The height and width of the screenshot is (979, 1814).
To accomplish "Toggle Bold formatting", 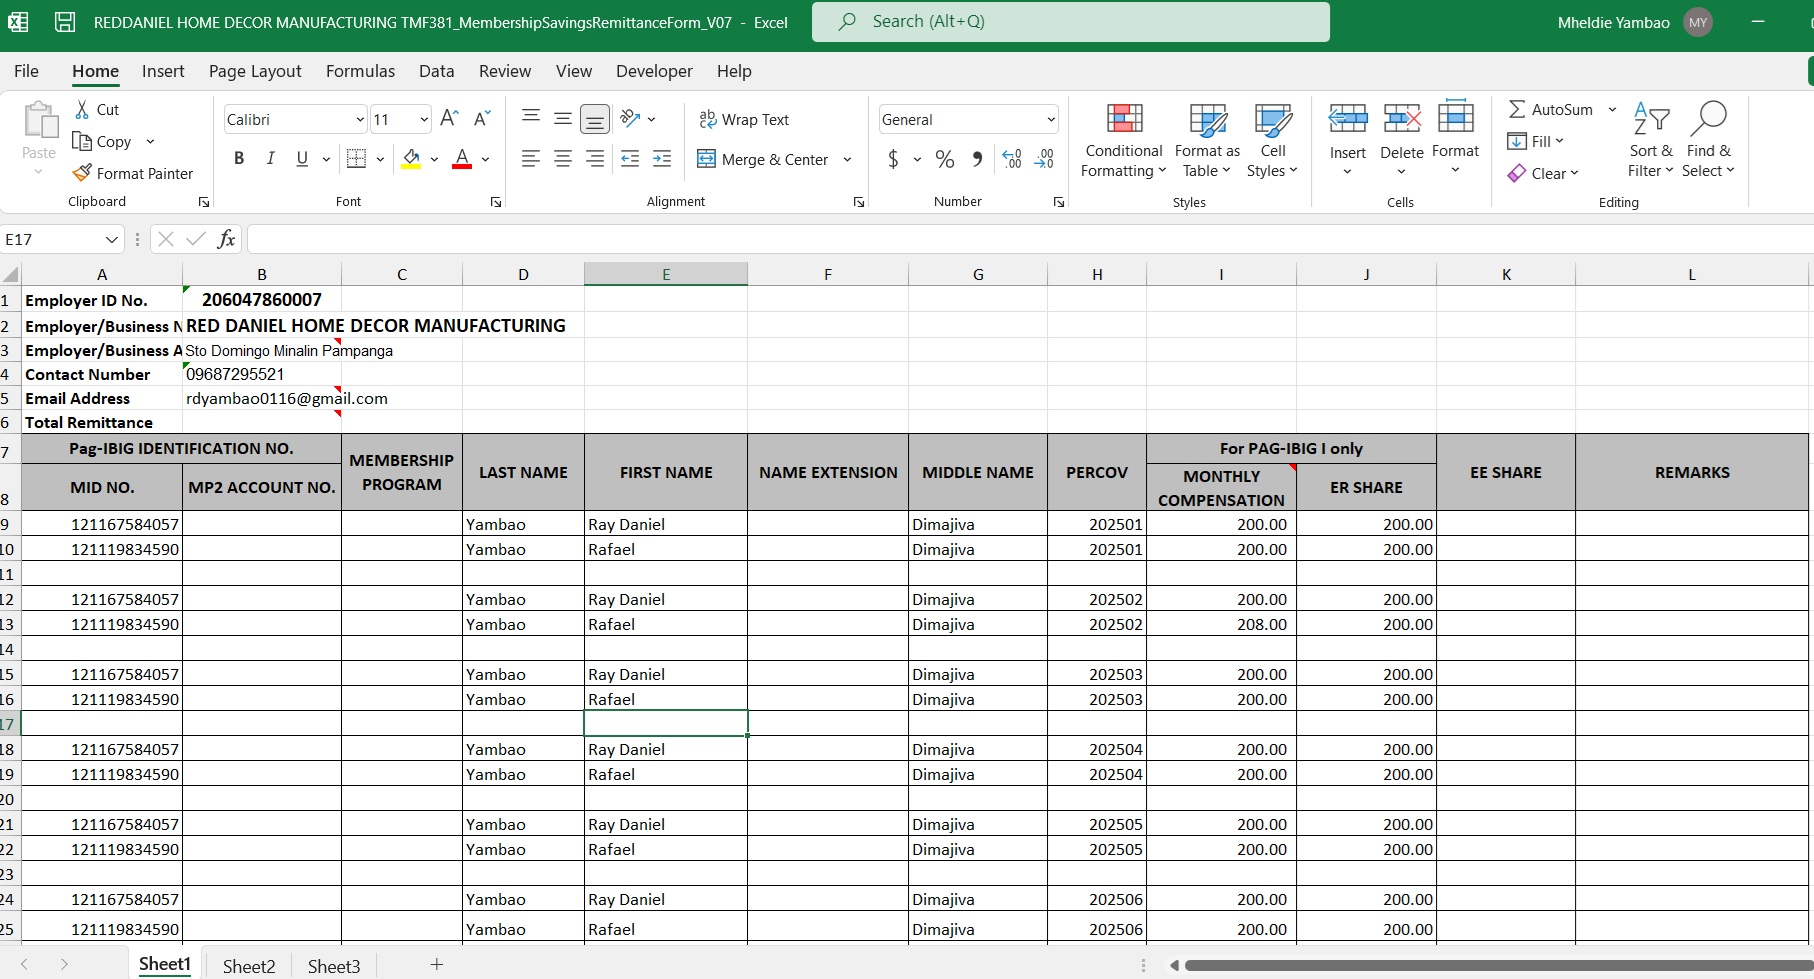I will [238, 158].
